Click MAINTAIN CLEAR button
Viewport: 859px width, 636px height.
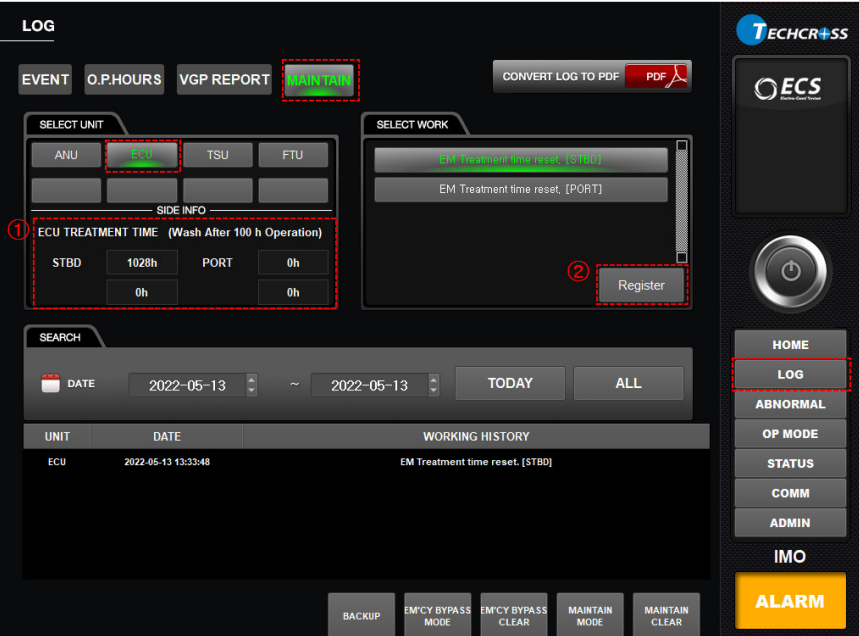point(666,616)
